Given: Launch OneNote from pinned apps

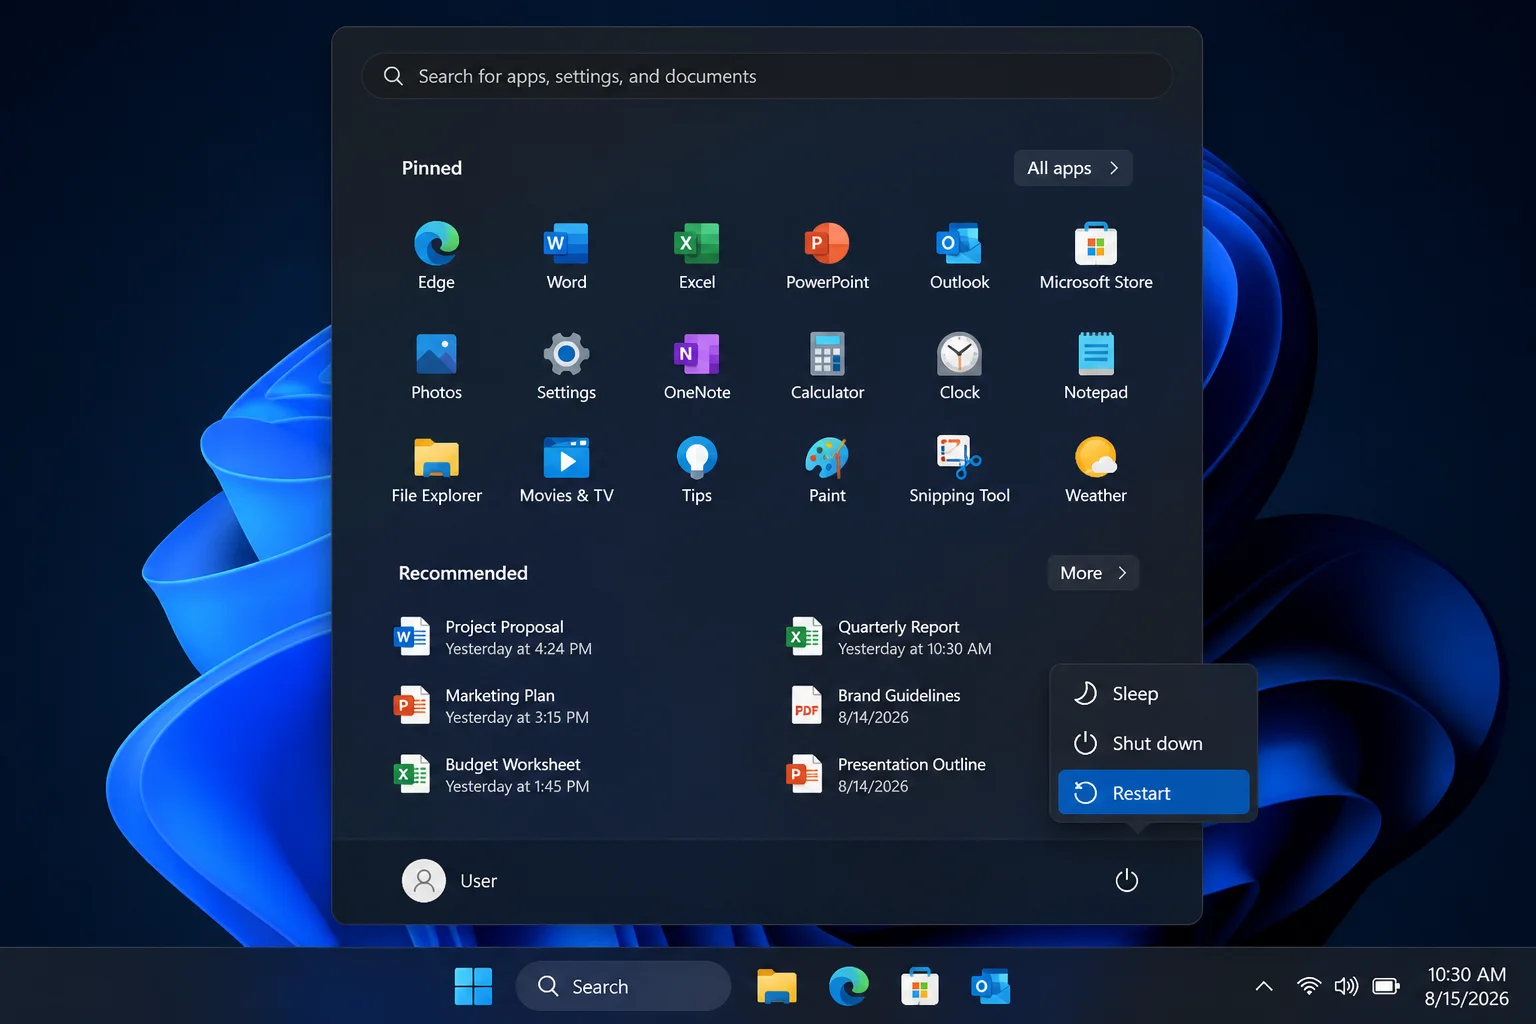Looking at the screenshot, I should pyautogui.click(x=697, y=366).
